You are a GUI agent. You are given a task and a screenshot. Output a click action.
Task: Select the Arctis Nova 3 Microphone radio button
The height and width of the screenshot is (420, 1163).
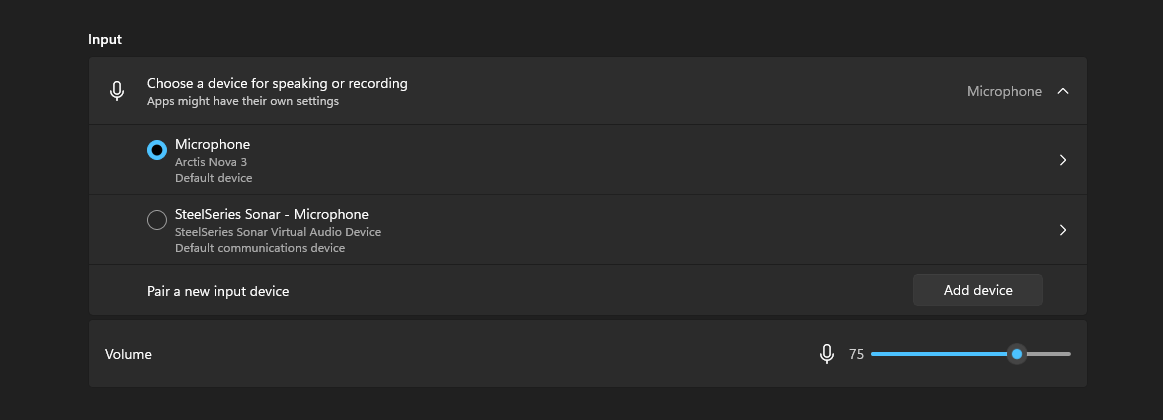pyautogui.click(x=157, y=150)
